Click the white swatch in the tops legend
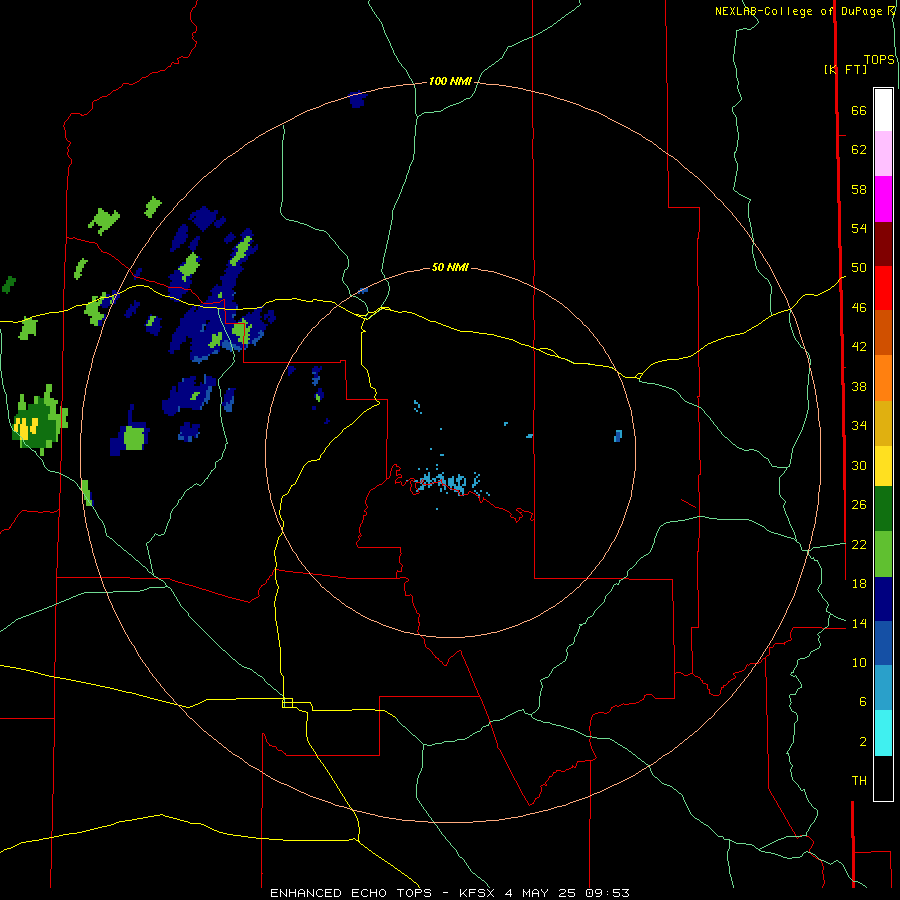900x900 pixels. click(x=883, y=110)
